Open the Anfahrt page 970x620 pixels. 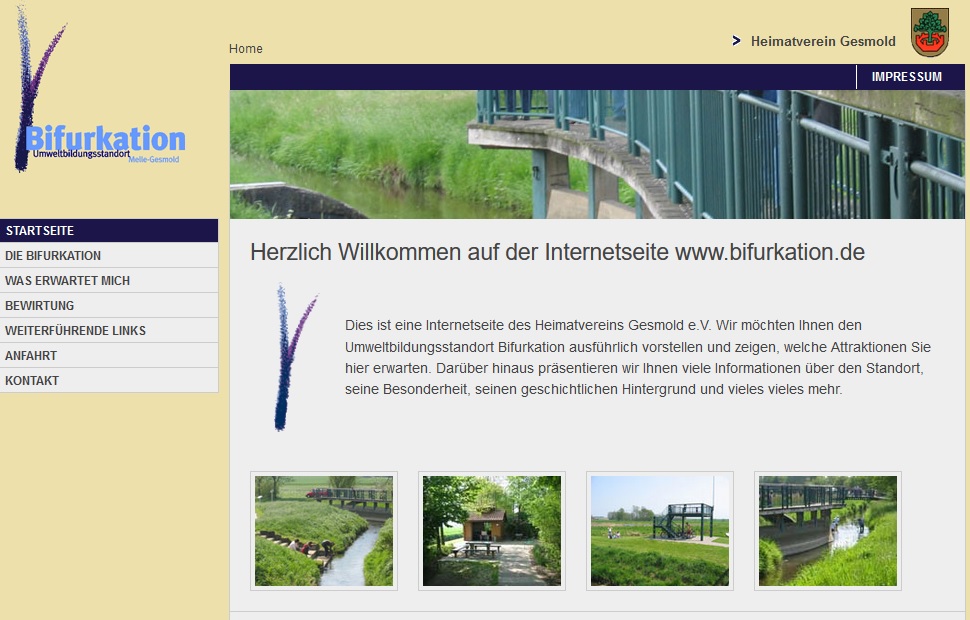pos(109,355)
